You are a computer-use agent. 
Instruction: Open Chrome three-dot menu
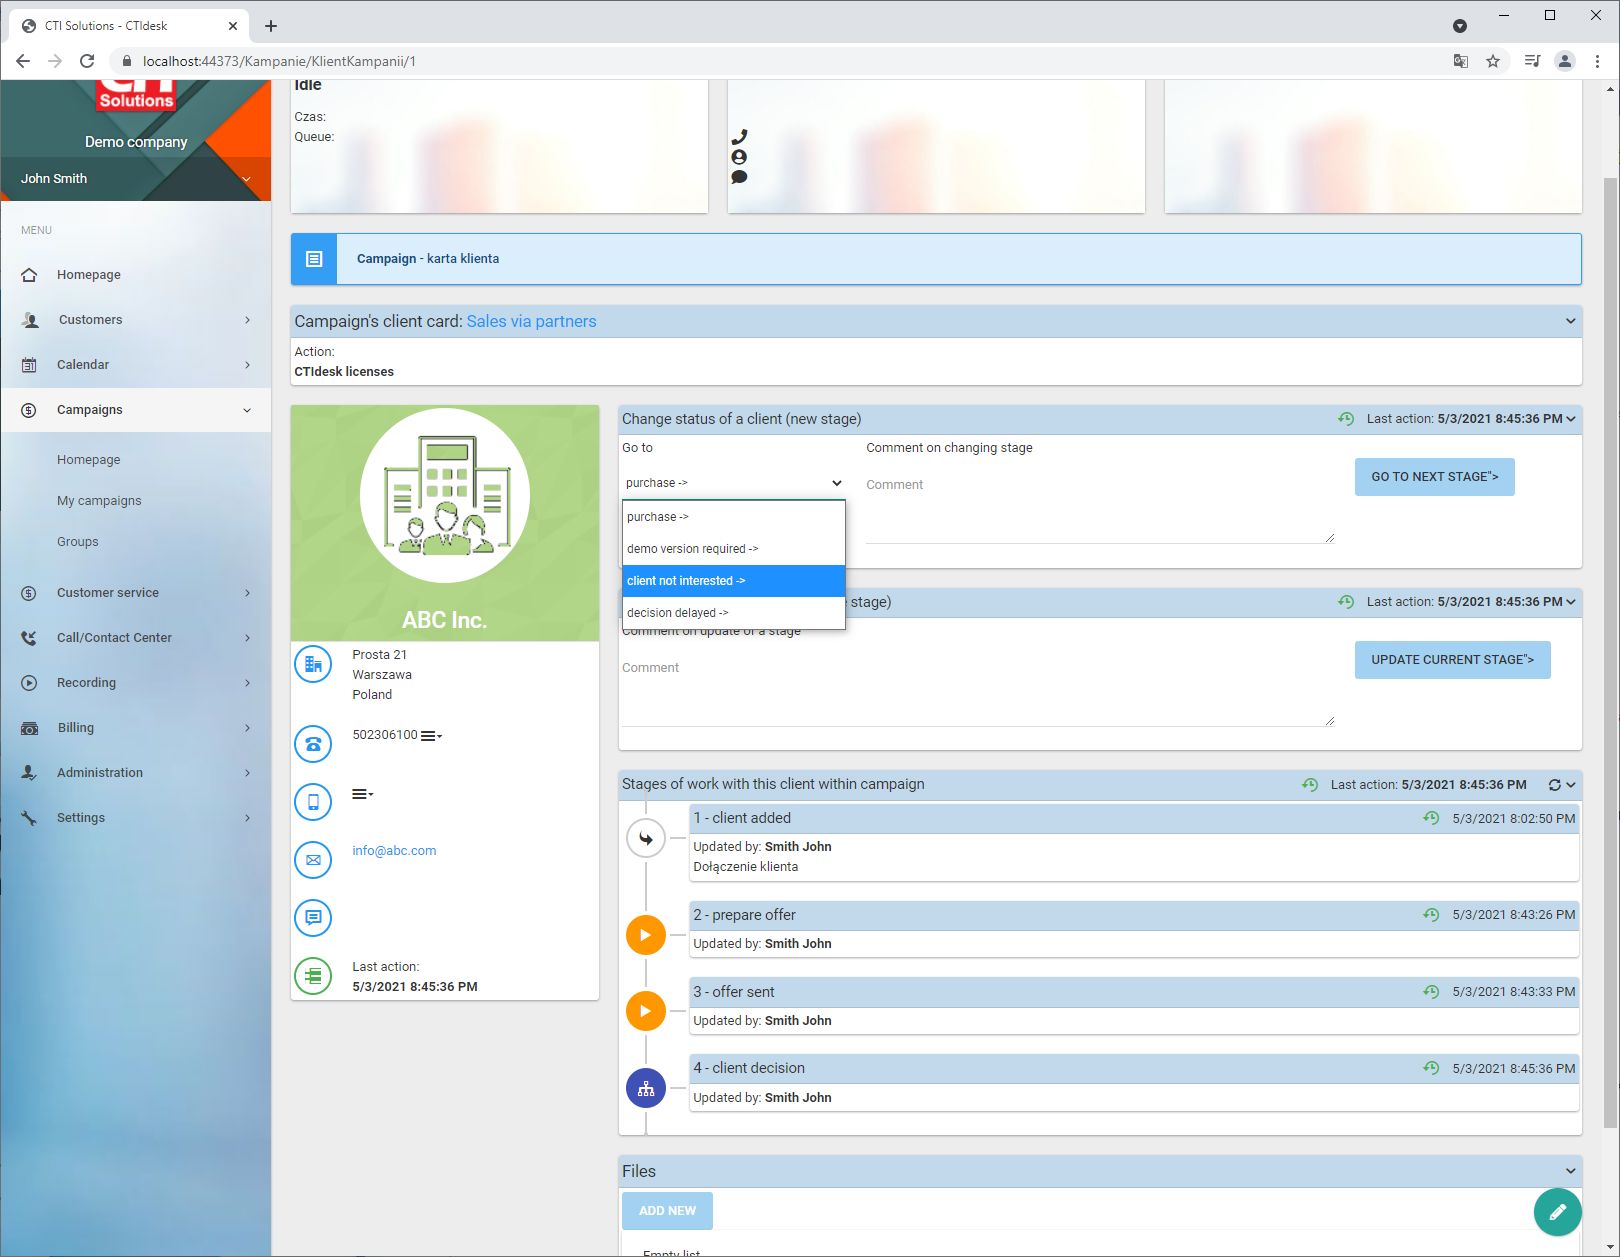click(x=1597, y=61)
